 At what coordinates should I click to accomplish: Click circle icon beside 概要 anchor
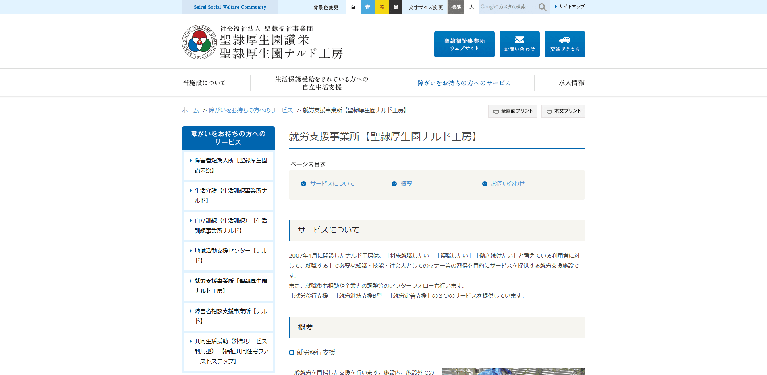[x=394, y=184]
